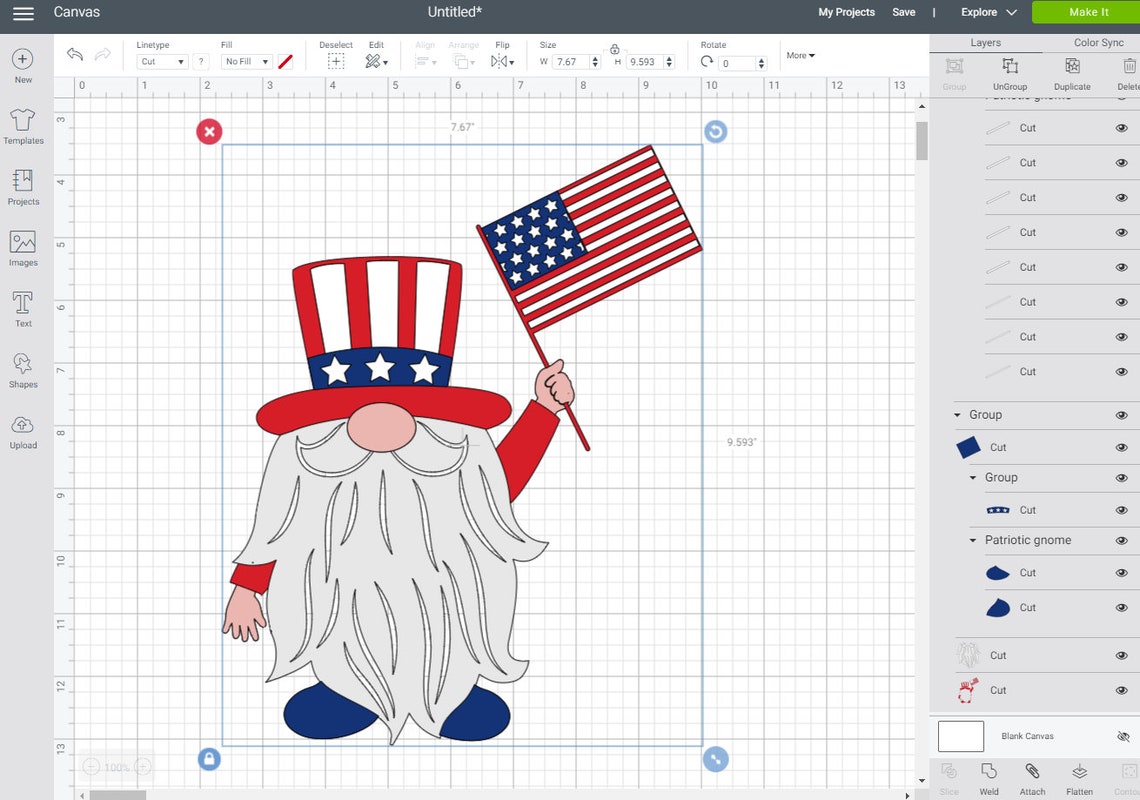Open the hamburger main menu
Viewport: 1140px width, 800px height.
pos(23,13)
